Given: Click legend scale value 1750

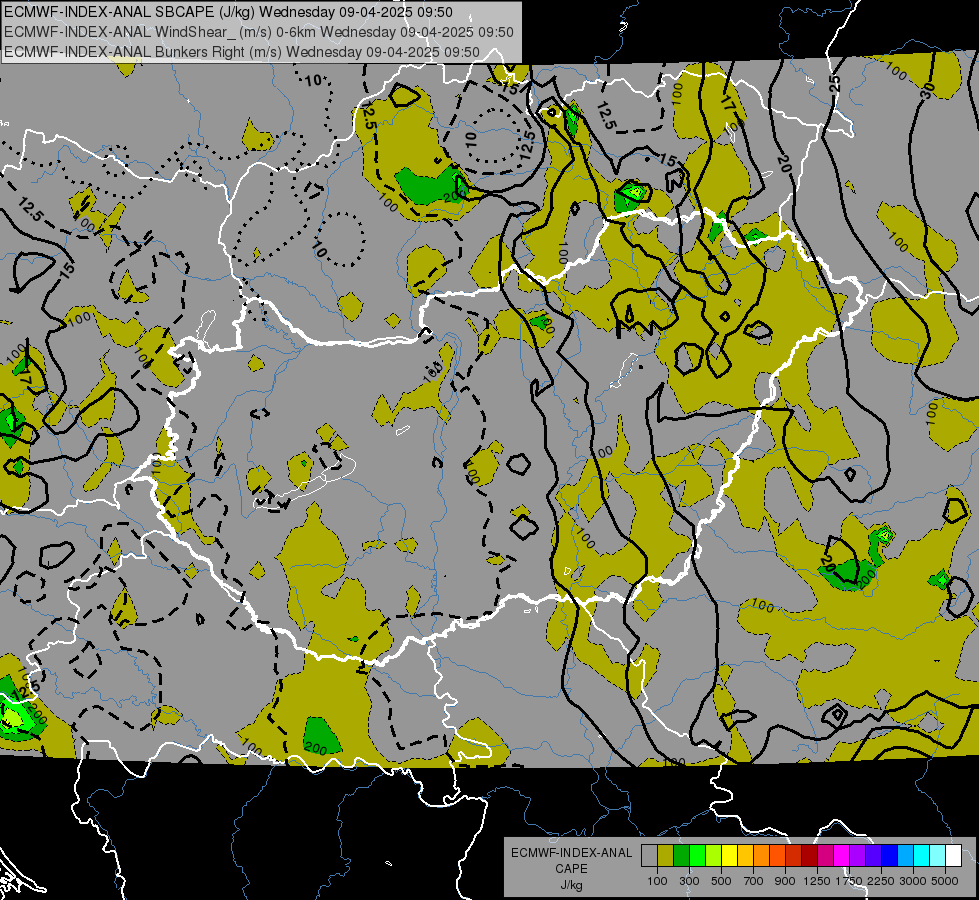Looking at the screenshot, I should [849, 881].
